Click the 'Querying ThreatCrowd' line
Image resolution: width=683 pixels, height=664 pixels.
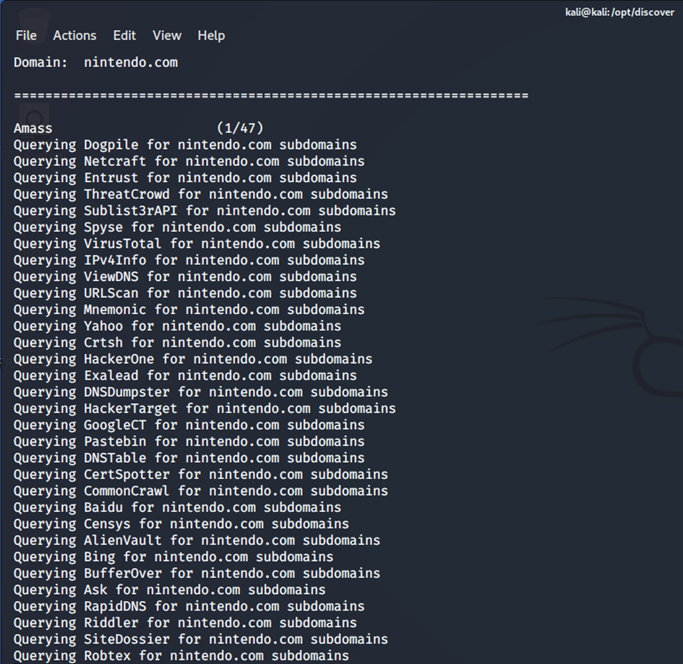coord(201,195)
